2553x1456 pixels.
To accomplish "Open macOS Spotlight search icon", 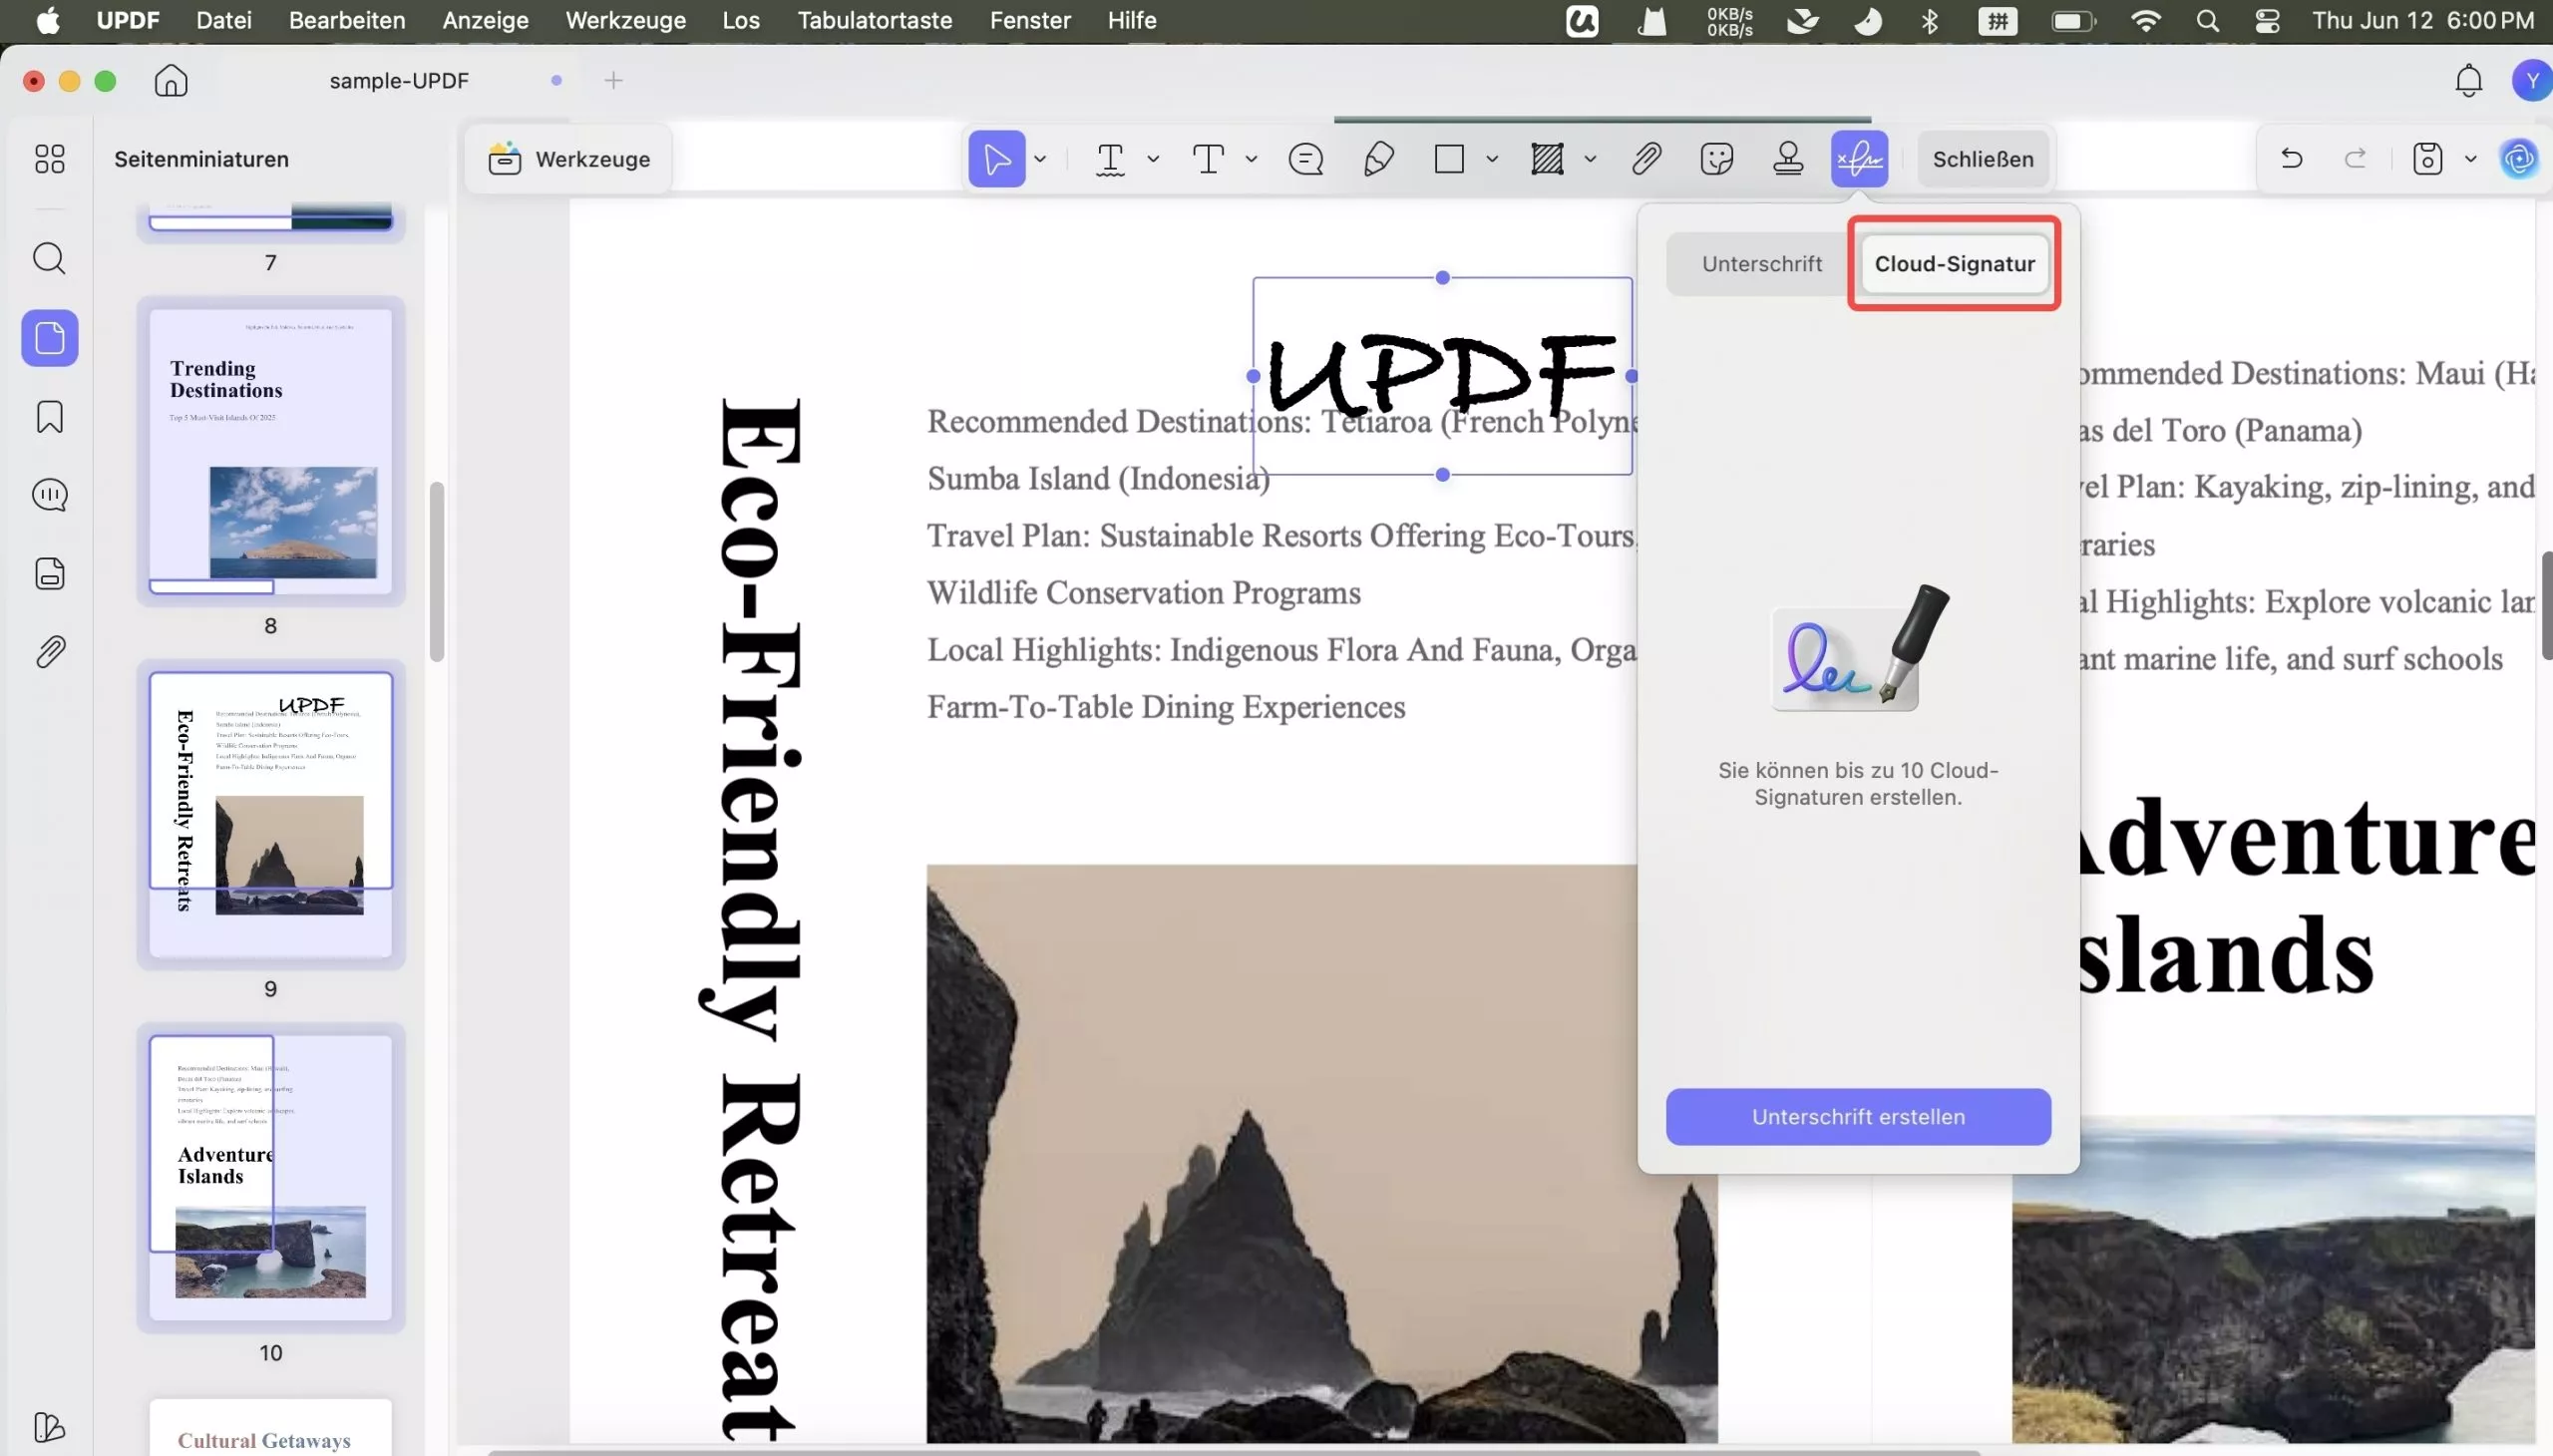I will click(2207, 20).
